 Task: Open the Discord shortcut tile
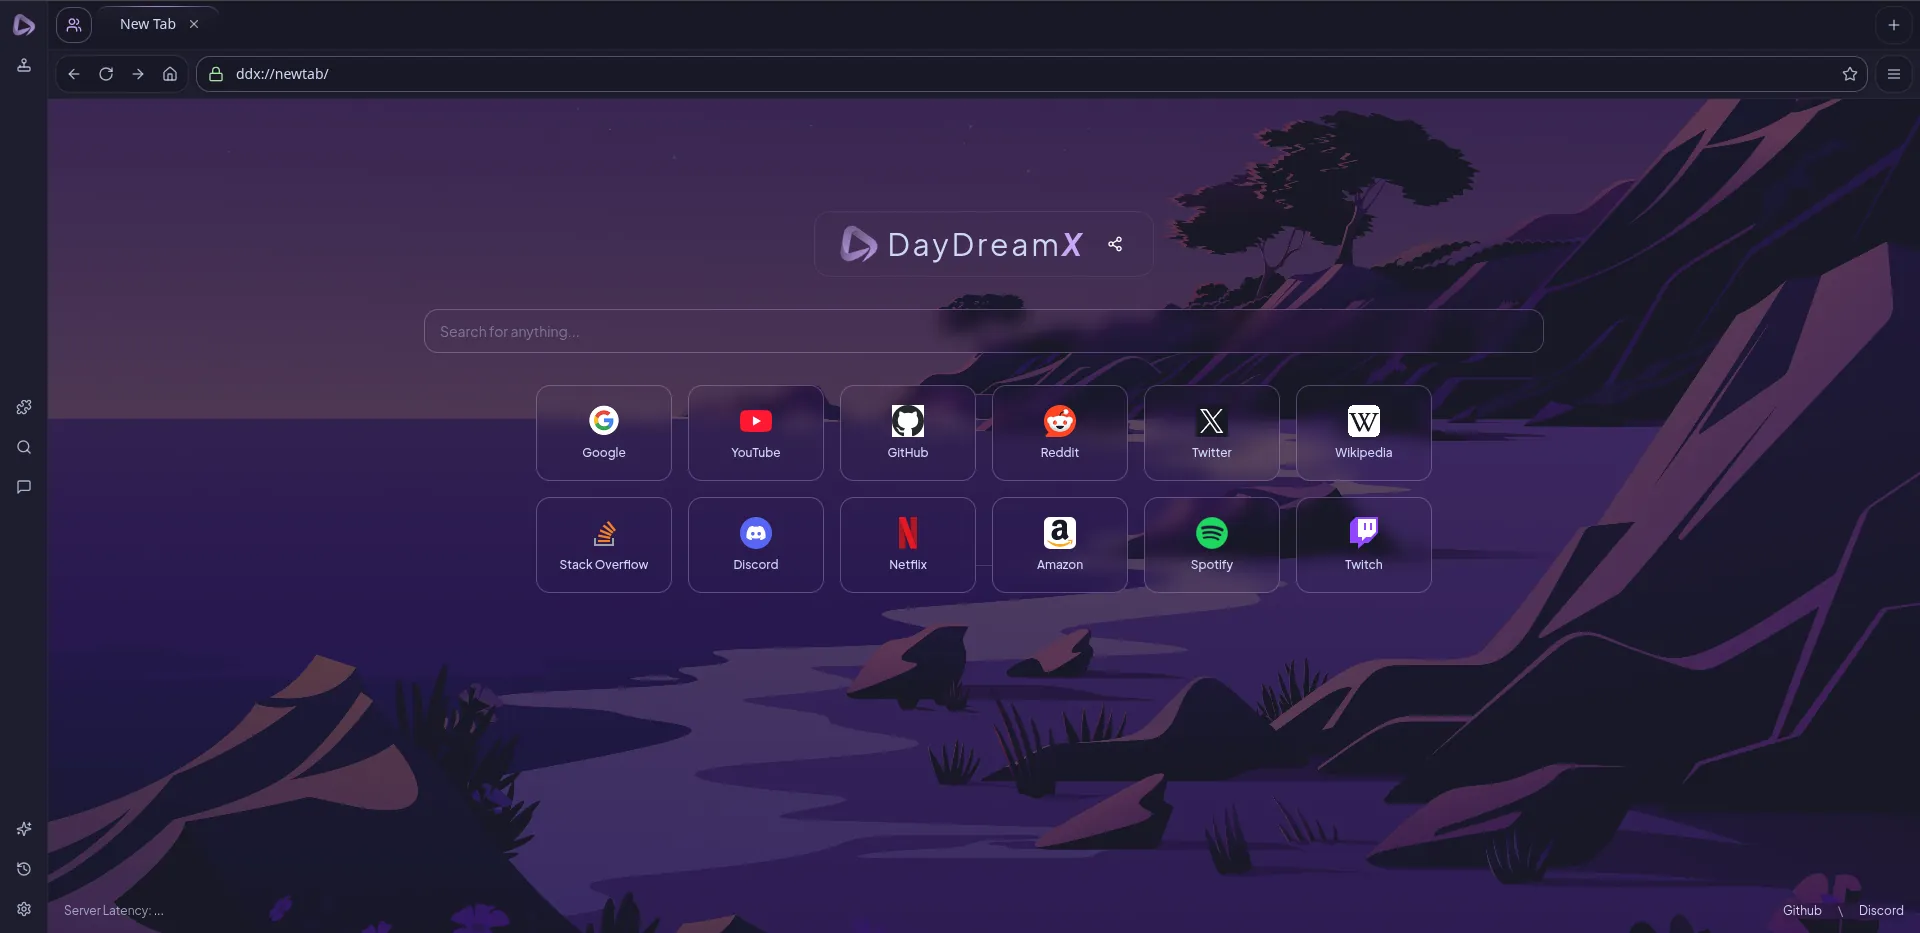coord(756,545)
